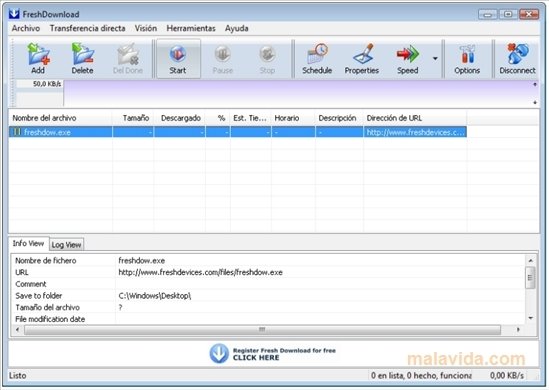The image size is (549, 390).
Task: Click the File modification date row
Action: tap(268, 319)
